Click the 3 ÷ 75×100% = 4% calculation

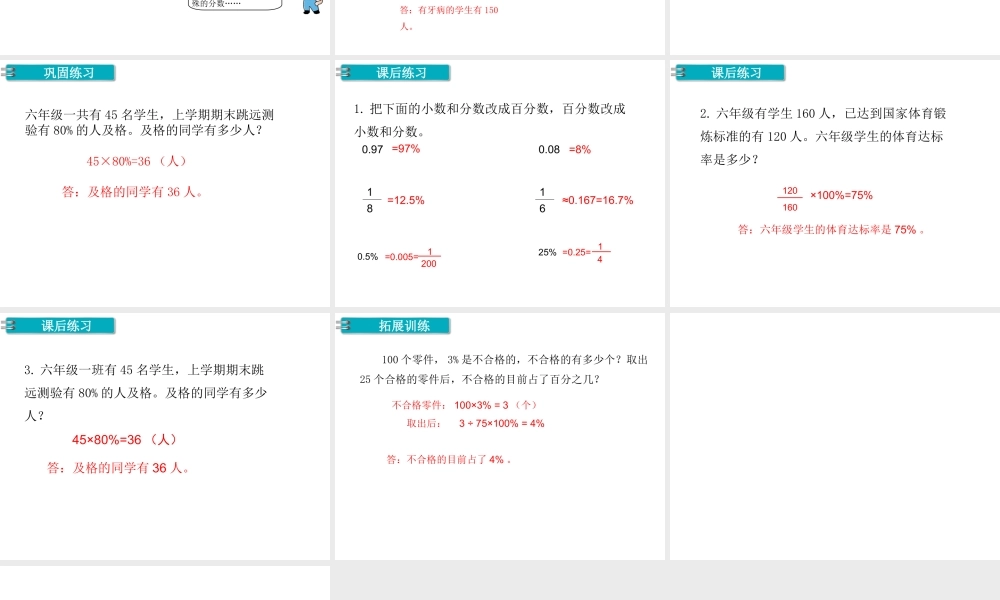(500, 423)
